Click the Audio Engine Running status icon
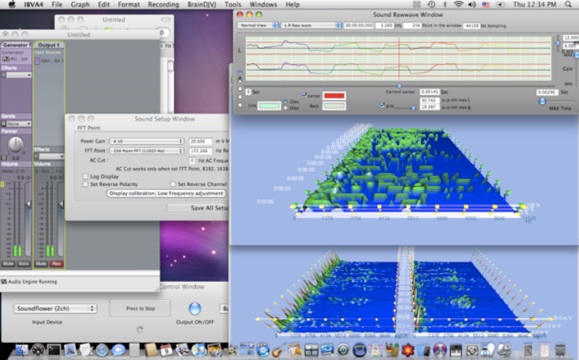This screenshot has height=360, width=579. (x=4, y=282)
